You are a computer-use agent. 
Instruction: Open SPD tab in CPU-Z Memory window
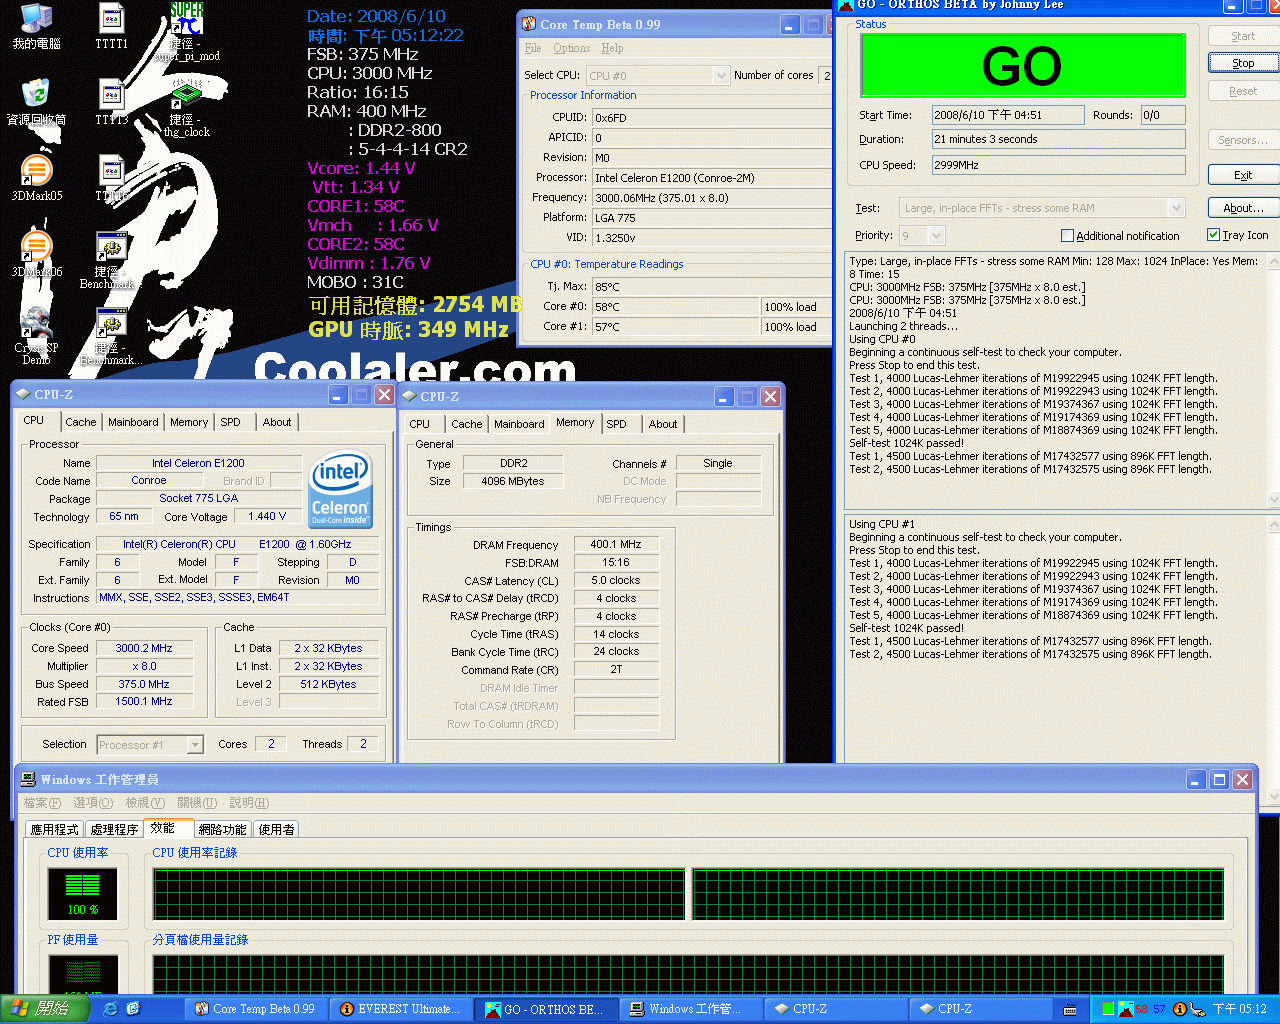[x=617, y=424]
